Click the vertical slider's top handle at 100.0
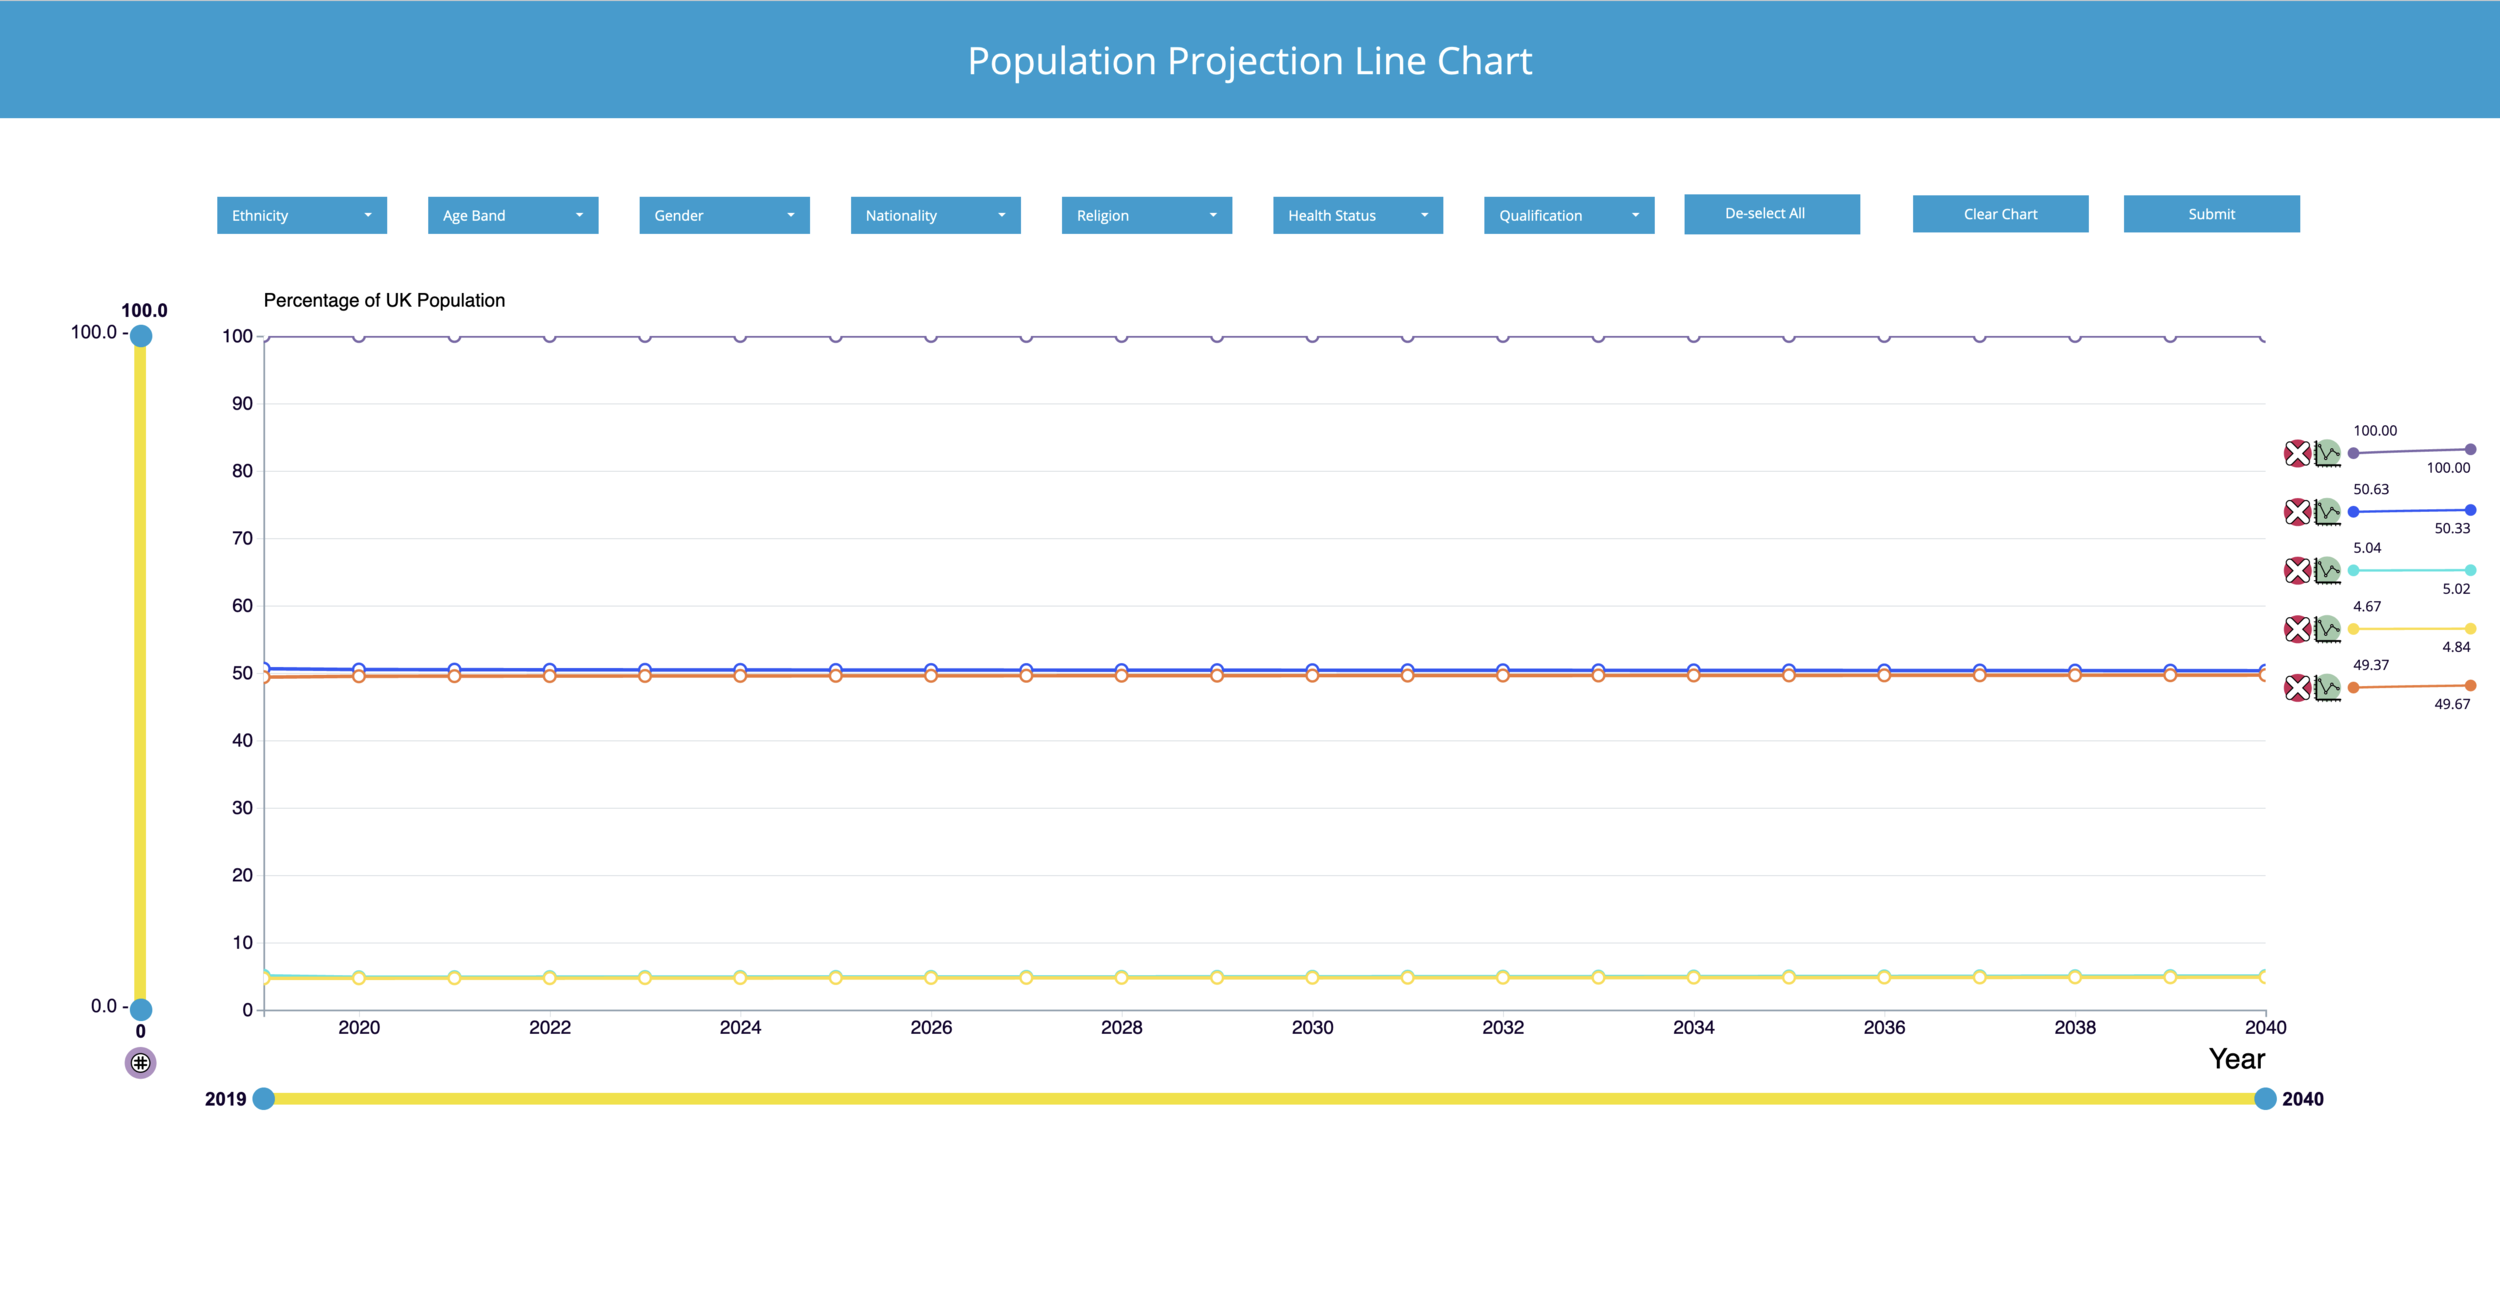The width and height of the screenshot is (2500, 1297). pyautogui.click(x=141, y=336)
